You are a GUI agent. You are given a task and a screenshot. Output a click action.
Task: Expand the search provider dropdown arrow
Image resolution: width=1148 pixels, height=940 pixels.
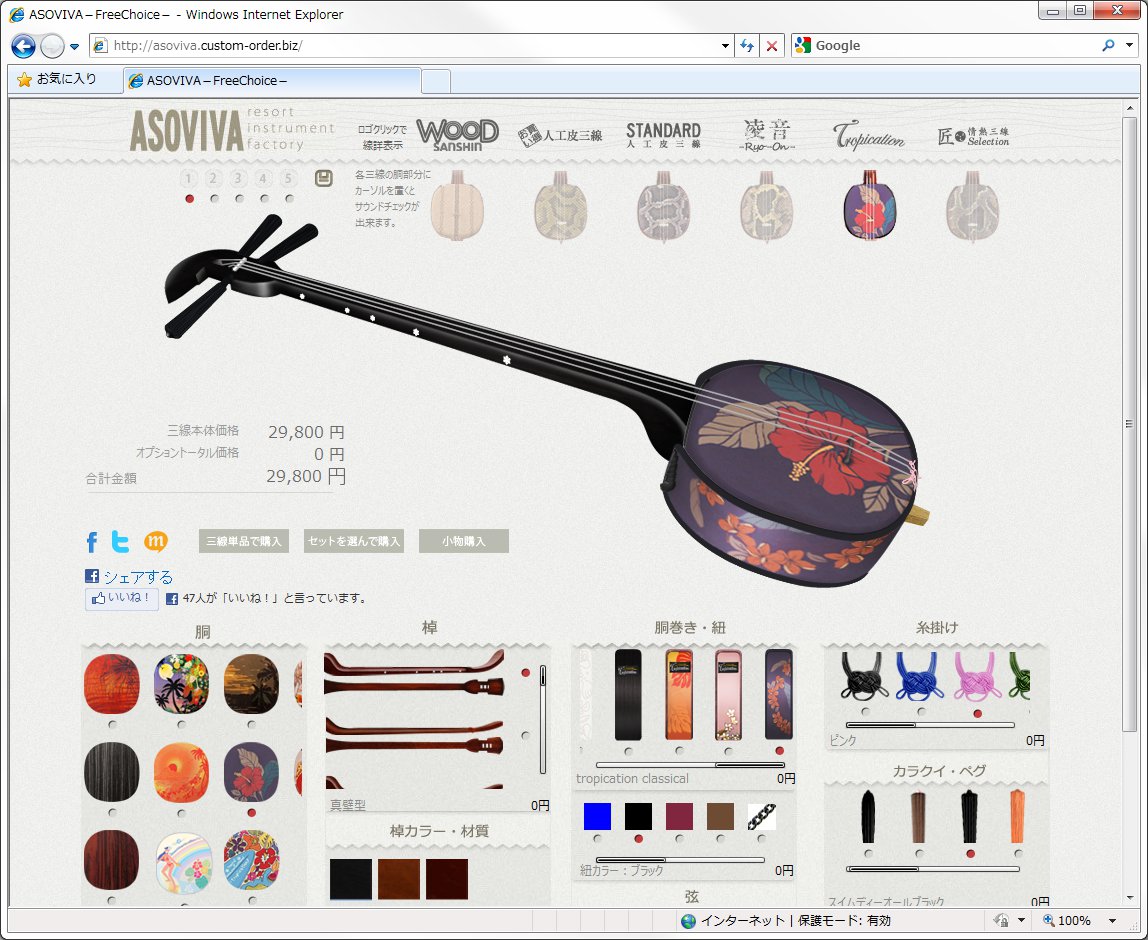[x=1129, y=45]
